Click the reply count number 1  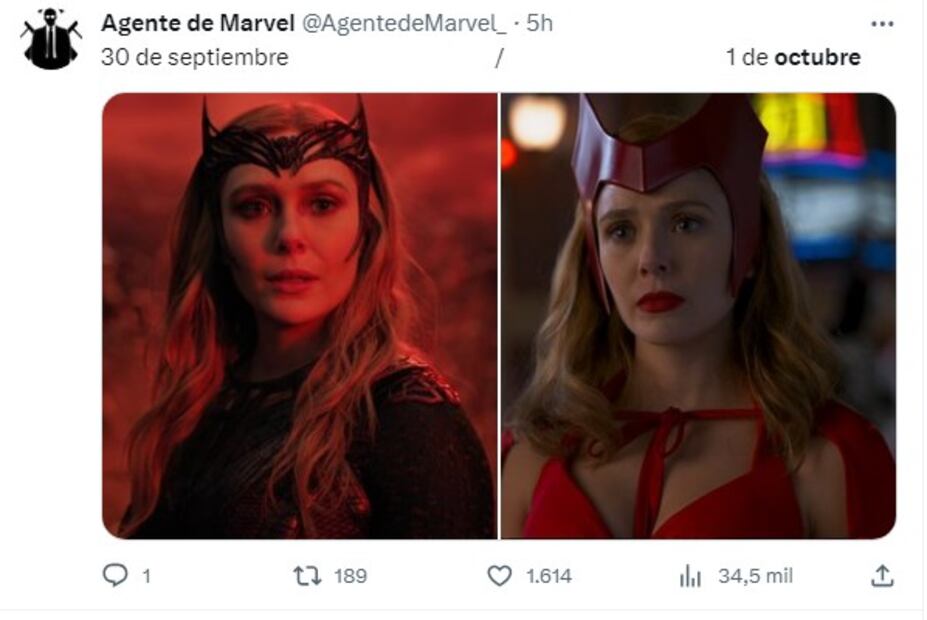pyautogui.click(x=146, y=576)
